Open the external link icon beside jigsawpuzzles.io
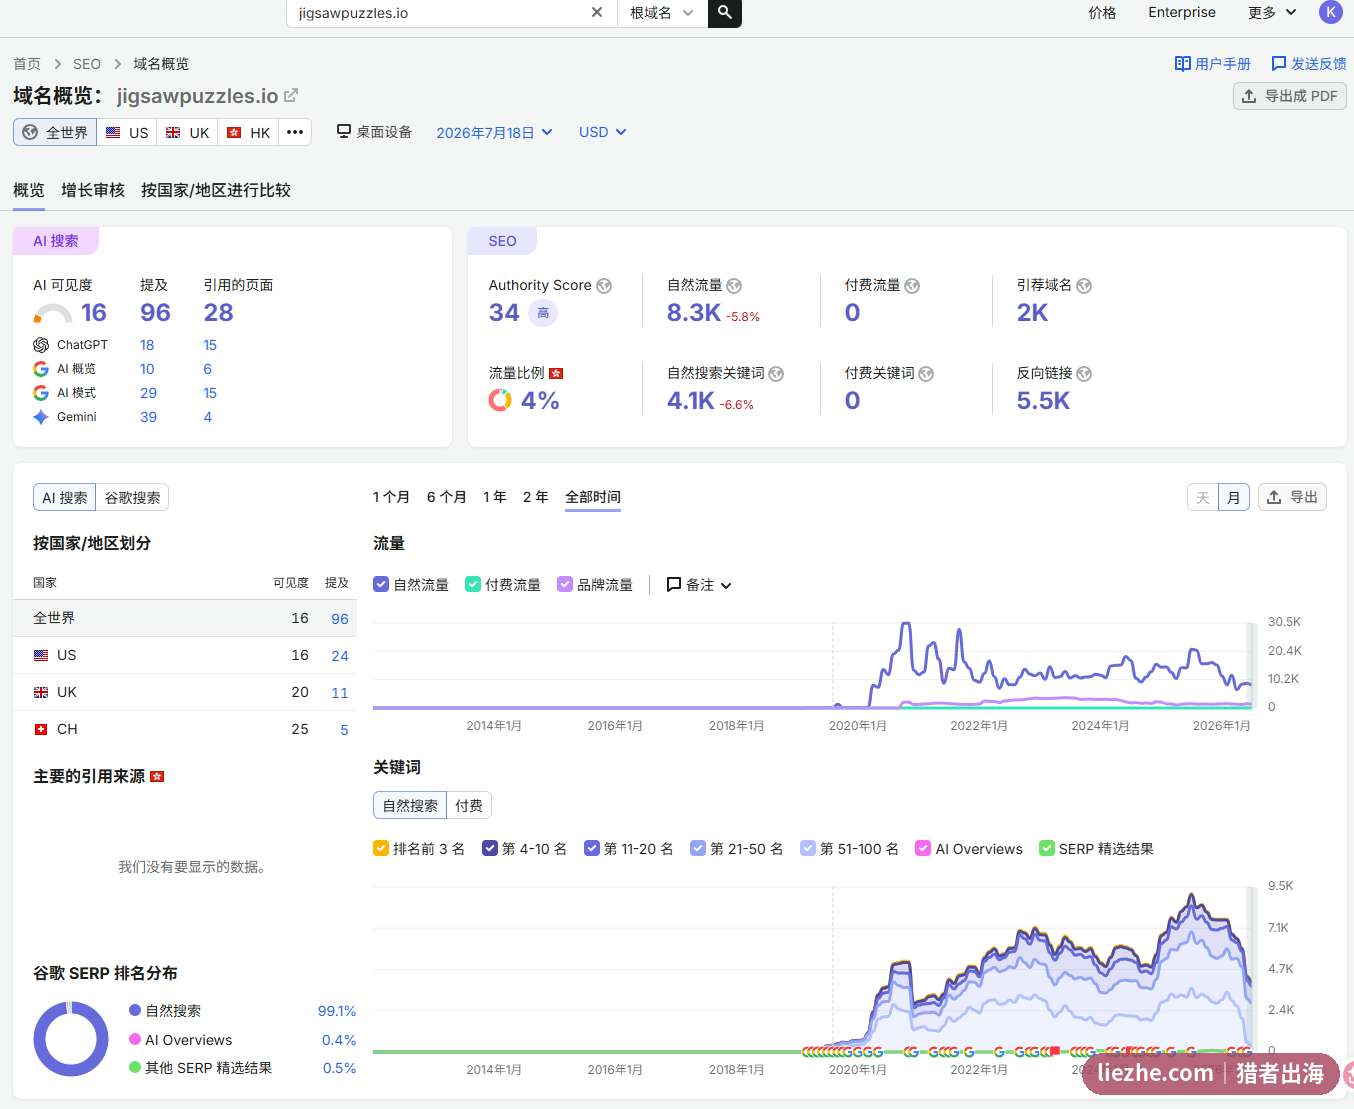Viewport: 1354px width, 1109px height. [x=291, y=95]
